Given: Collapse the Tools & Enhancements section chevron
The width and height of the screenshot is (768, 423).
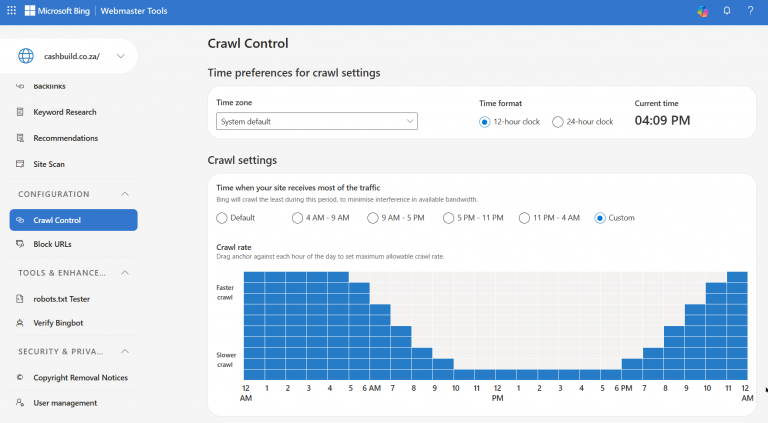Looking at the screenshot, I should coord(125,273).
